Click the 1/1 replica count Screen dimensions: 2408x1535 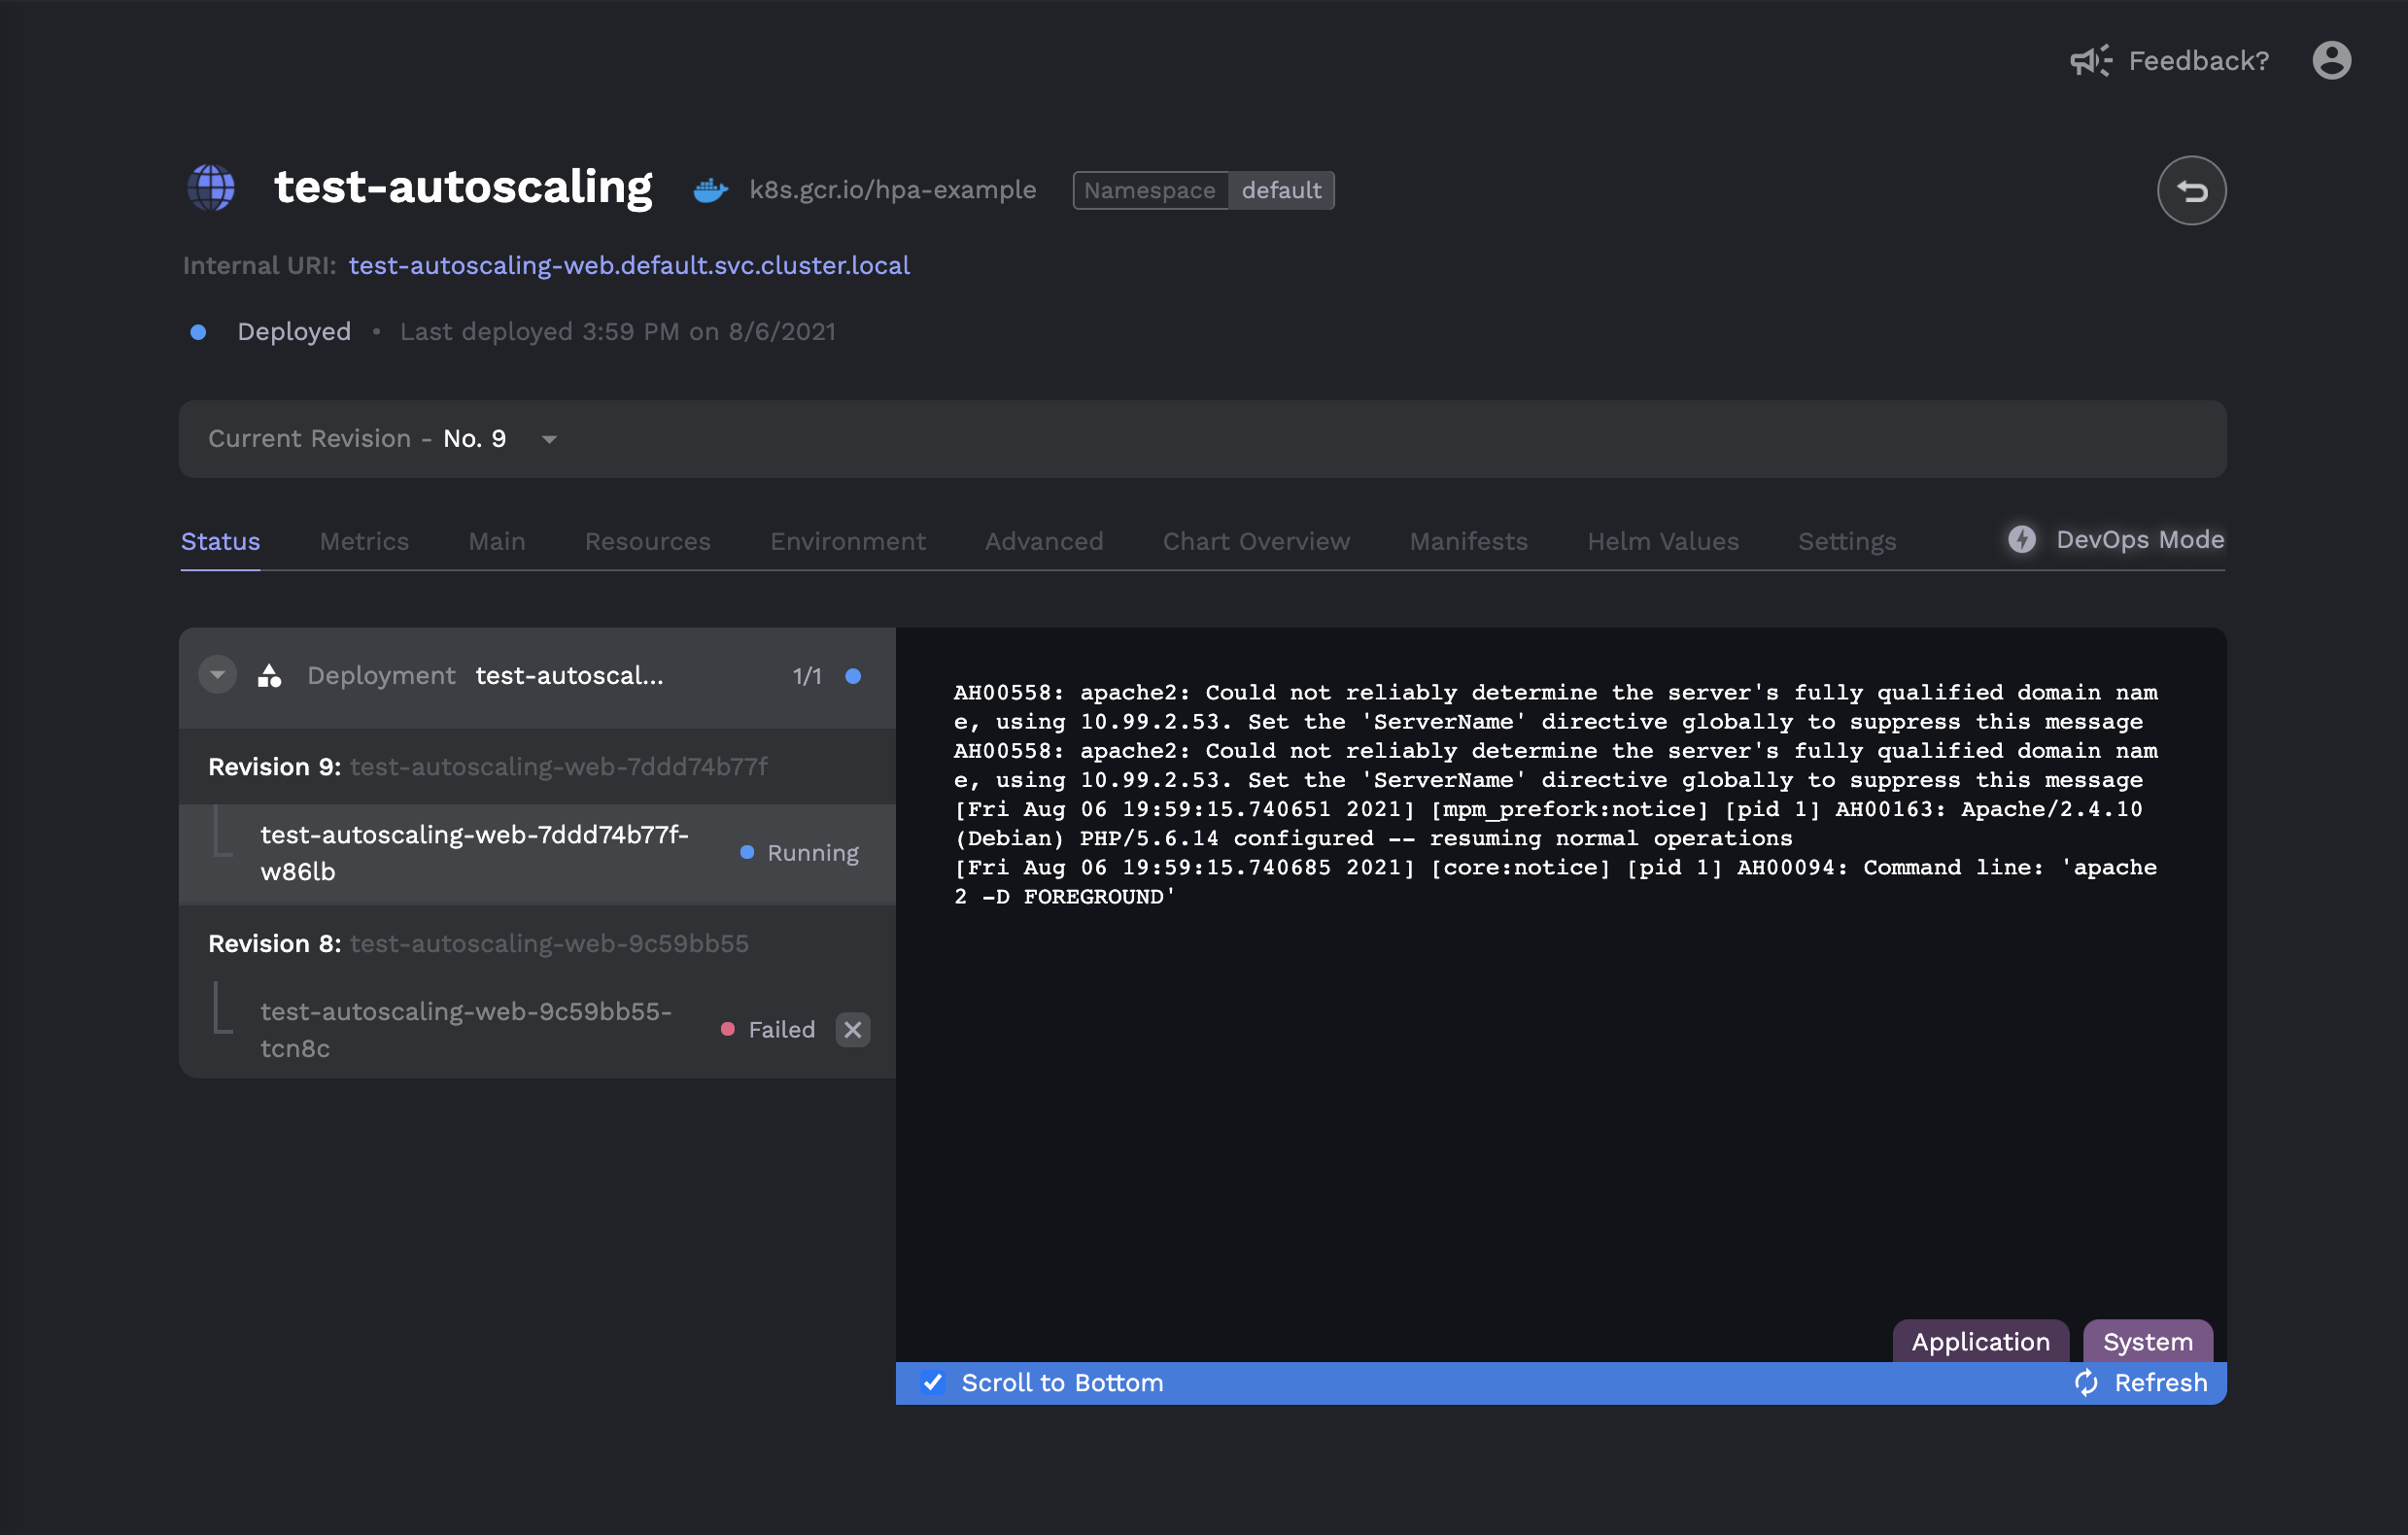coord(806,676)
